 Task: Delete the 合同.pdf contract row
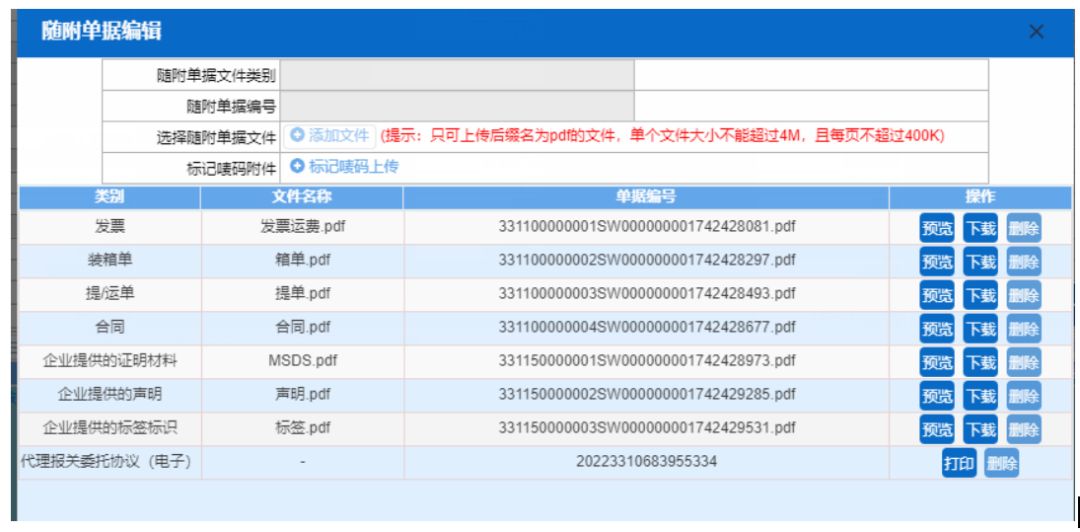[1023, 329]
